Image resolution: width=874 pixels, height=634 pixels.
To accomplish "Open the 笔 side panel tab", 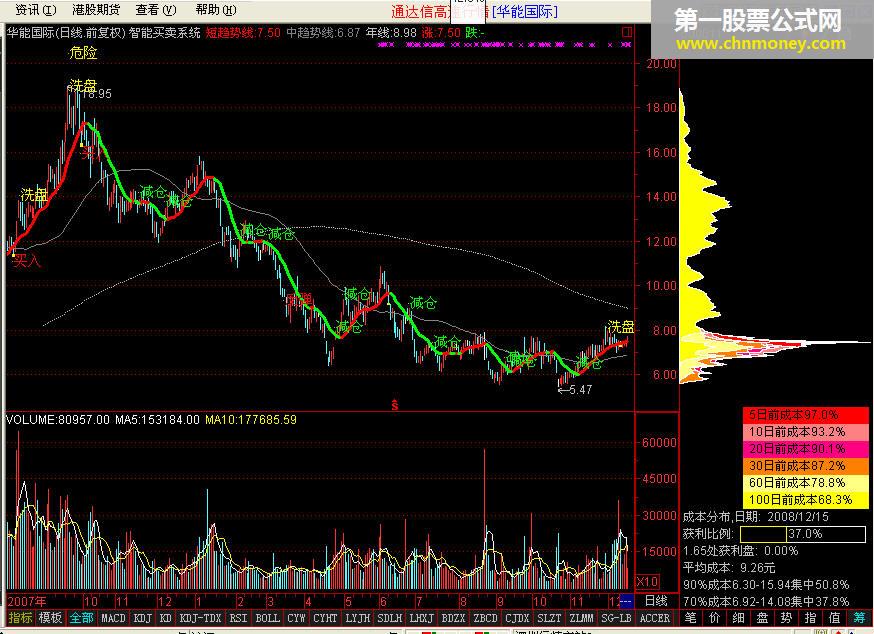I will [691, 618].
